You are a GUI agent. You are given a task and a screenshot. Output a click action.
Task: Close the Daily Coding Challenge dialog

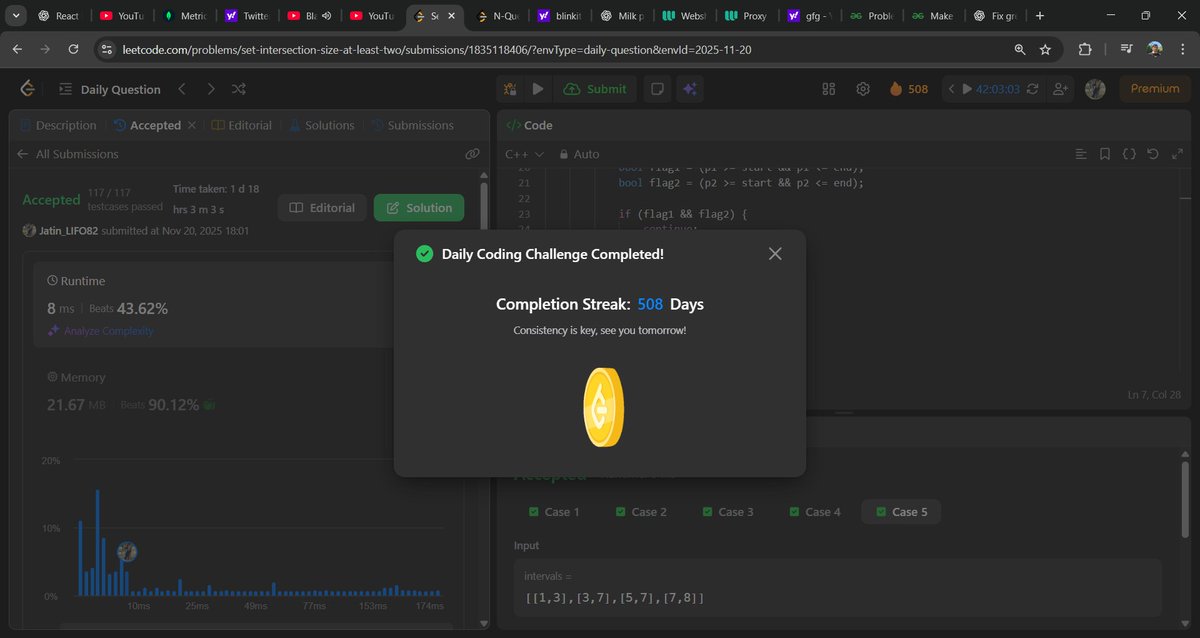pos(775,253)
